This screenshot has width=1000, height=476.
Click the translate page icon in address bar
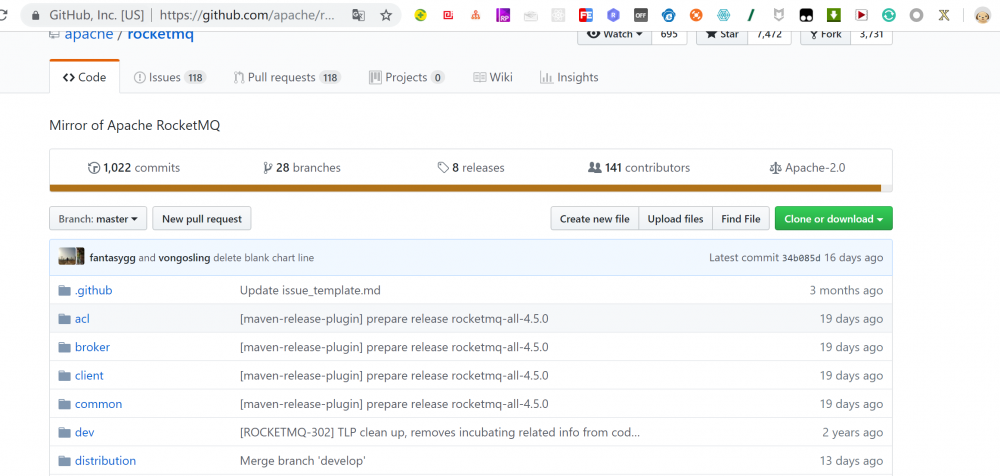358,16
